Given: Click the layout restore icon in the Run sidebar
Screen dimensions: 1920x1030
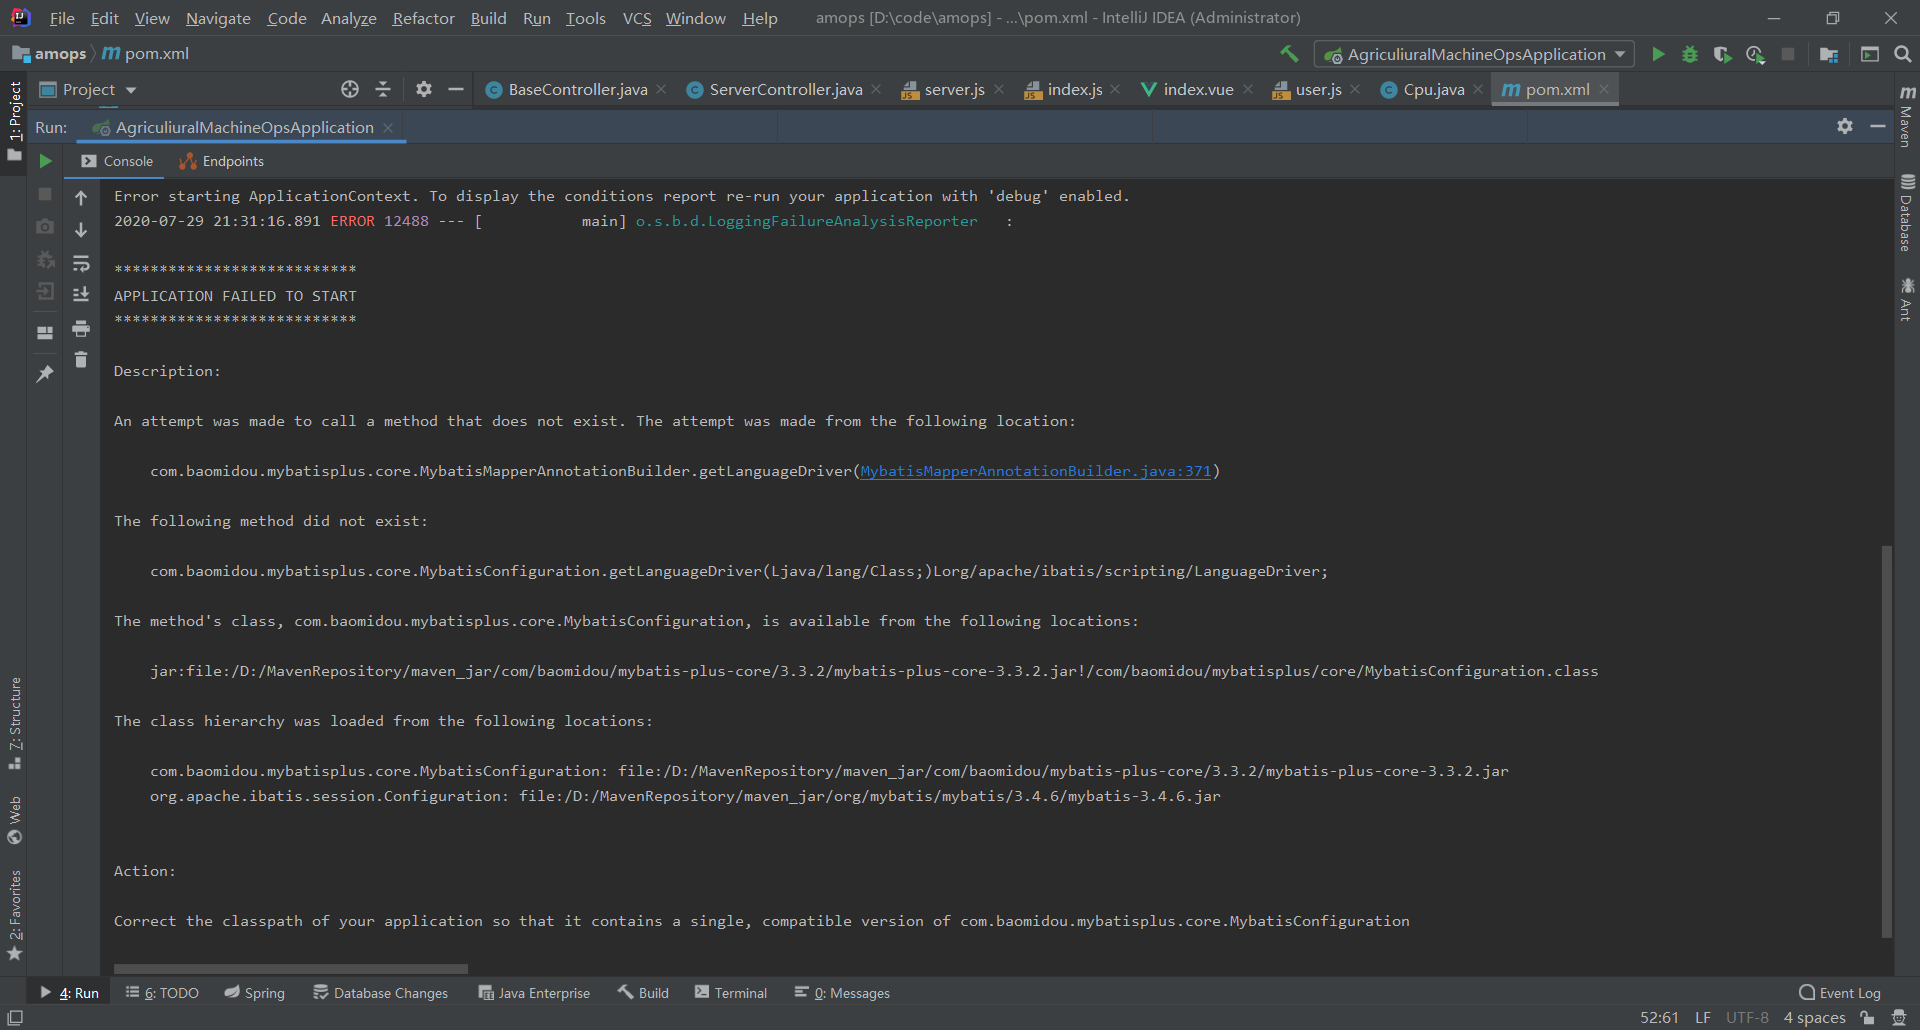Looking at the screenshot, I should tap(45, 333).
